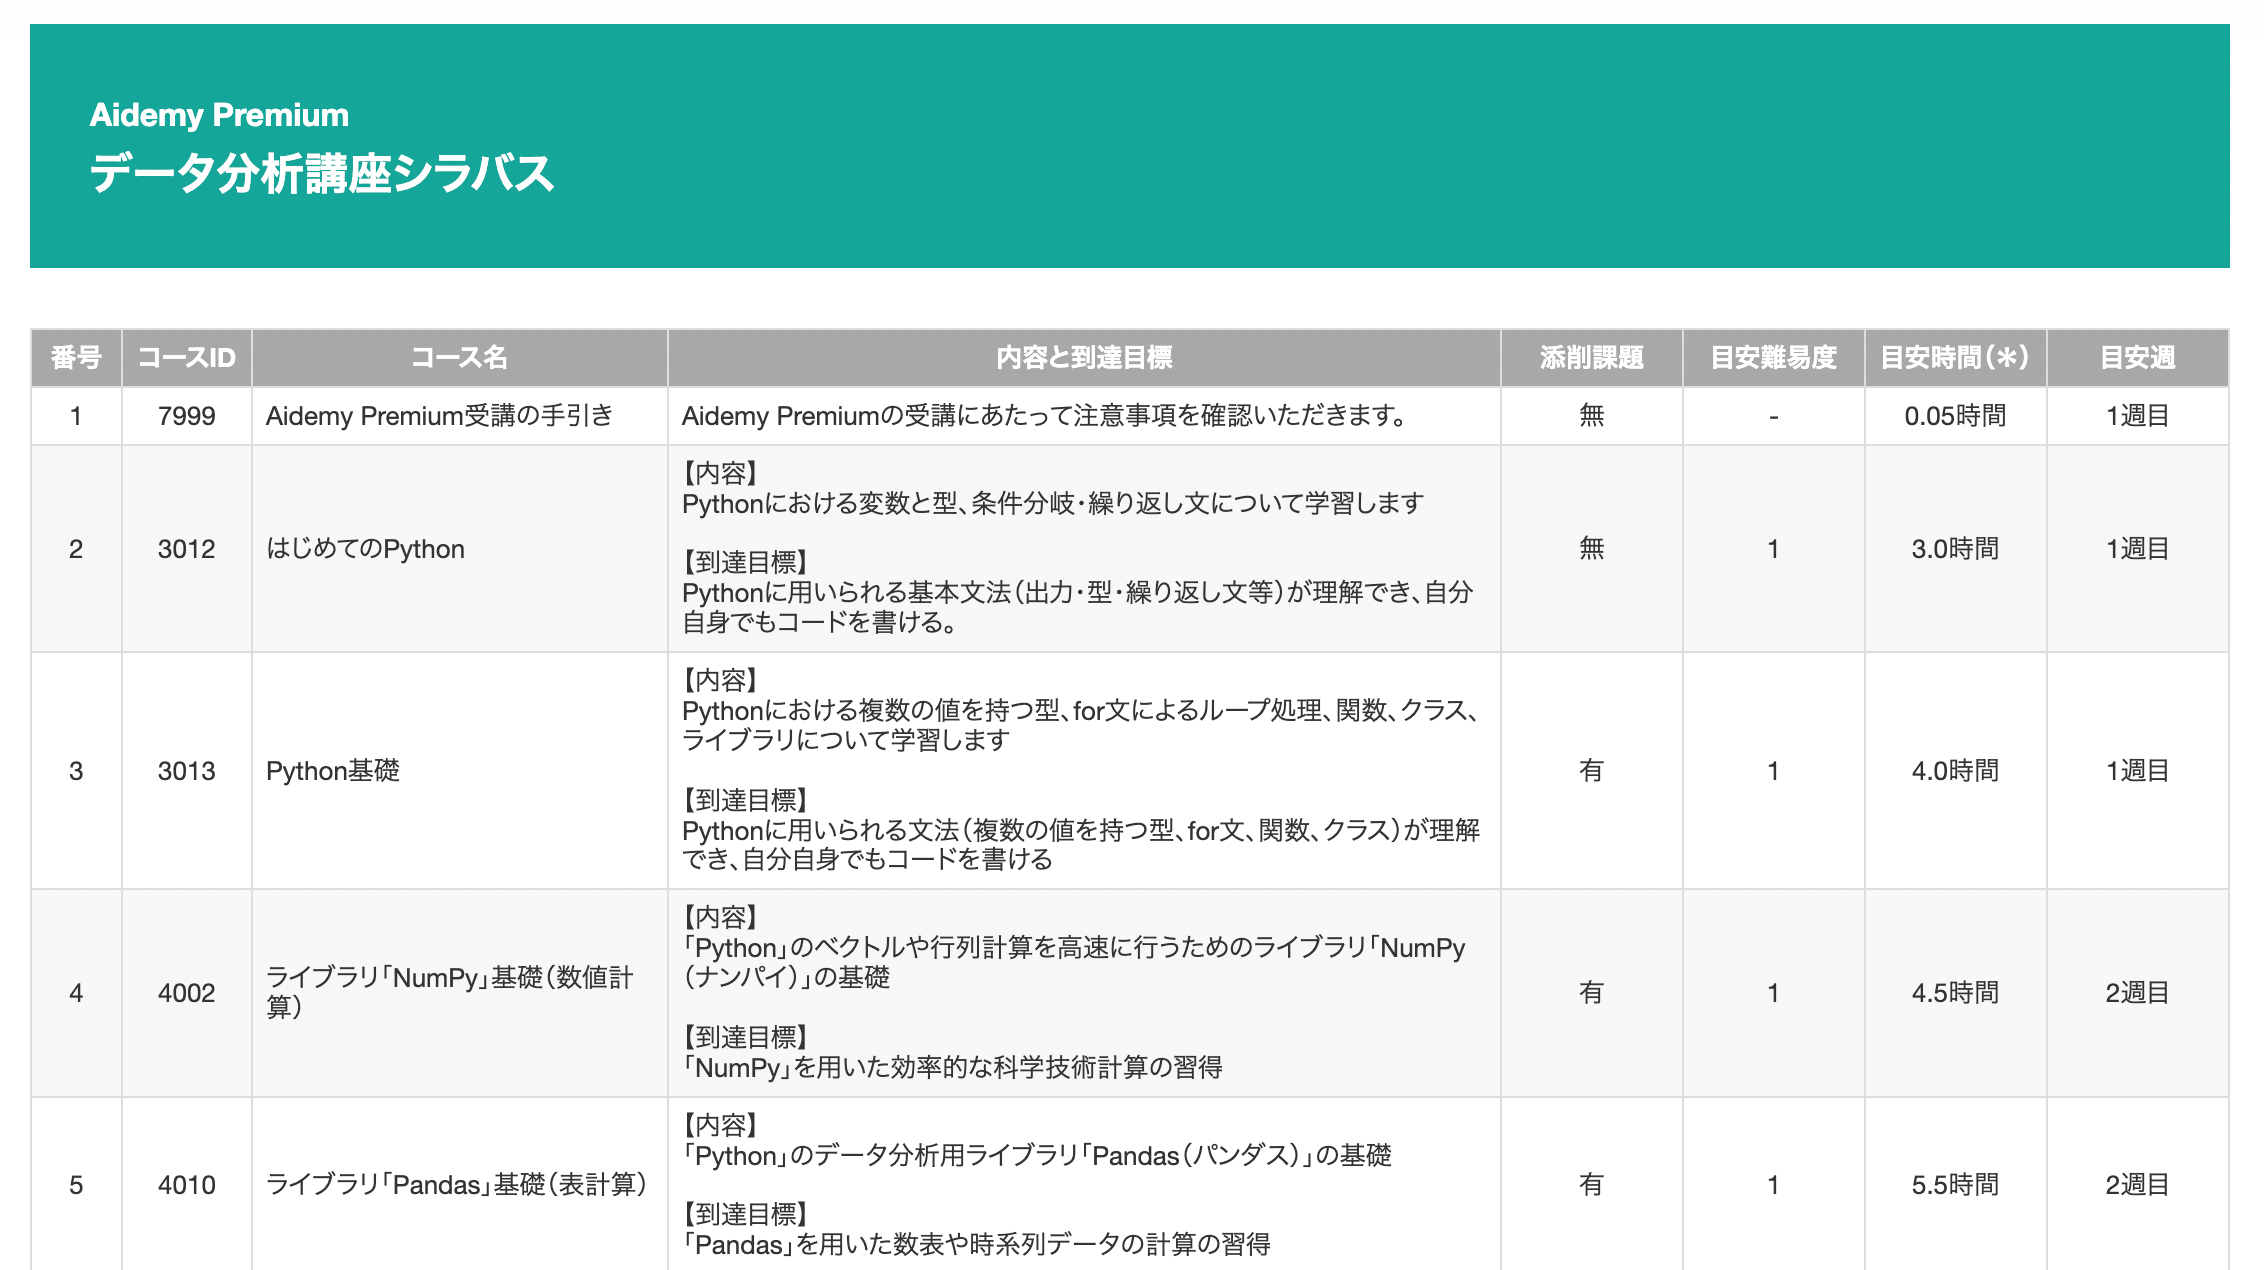The height and width of the screenshot is (1270, 2264).
Task: Click 「NumPy」を用いた効率的な科学技術計算 goal text
Action: click(952, 1068)
